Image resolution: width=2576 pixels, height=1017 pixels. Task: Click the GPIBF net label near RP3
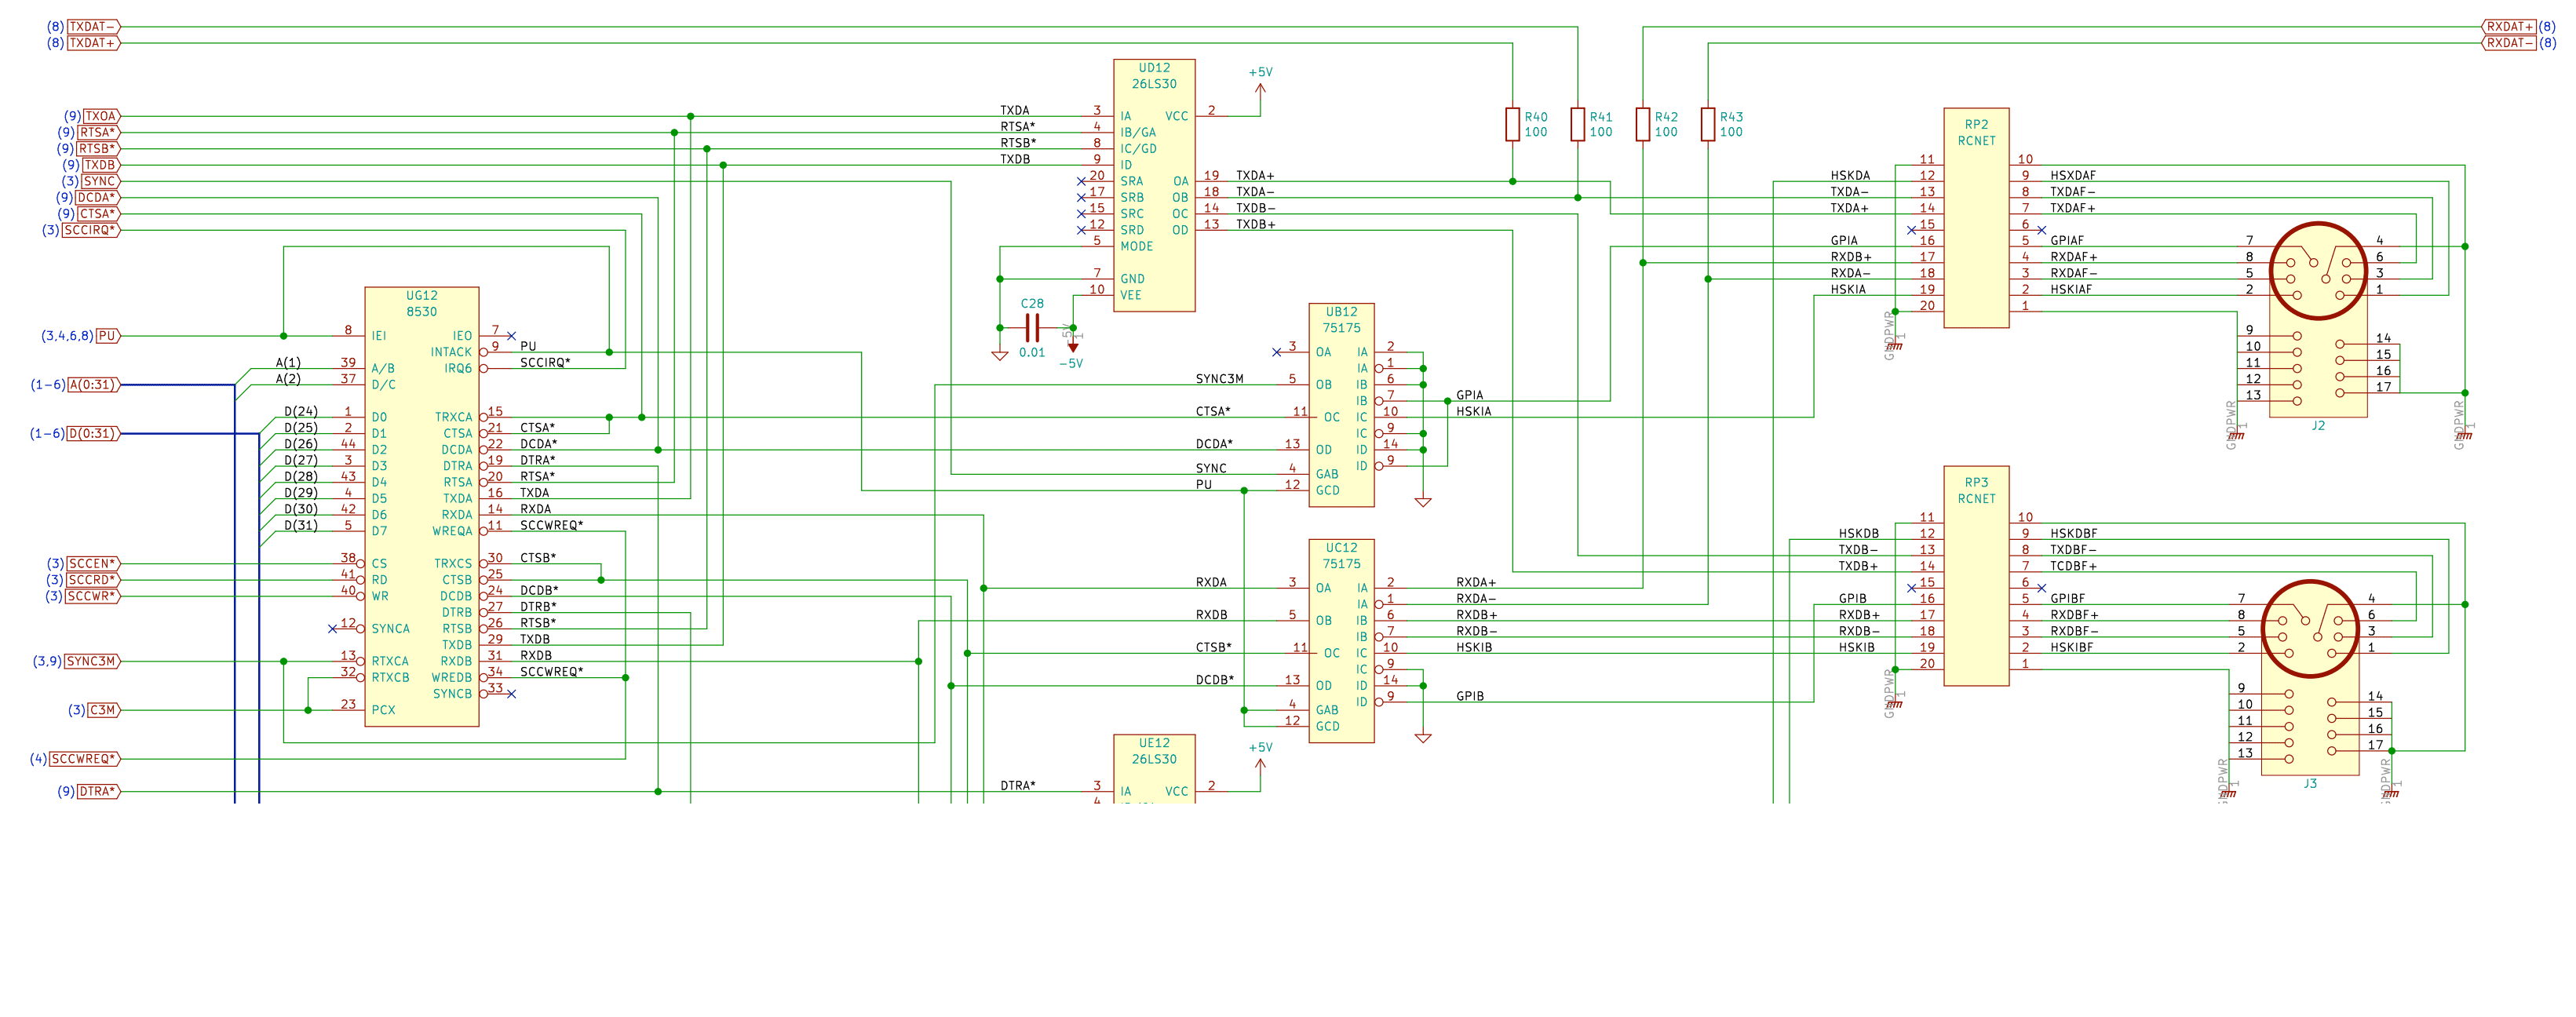click(2067, 599)
